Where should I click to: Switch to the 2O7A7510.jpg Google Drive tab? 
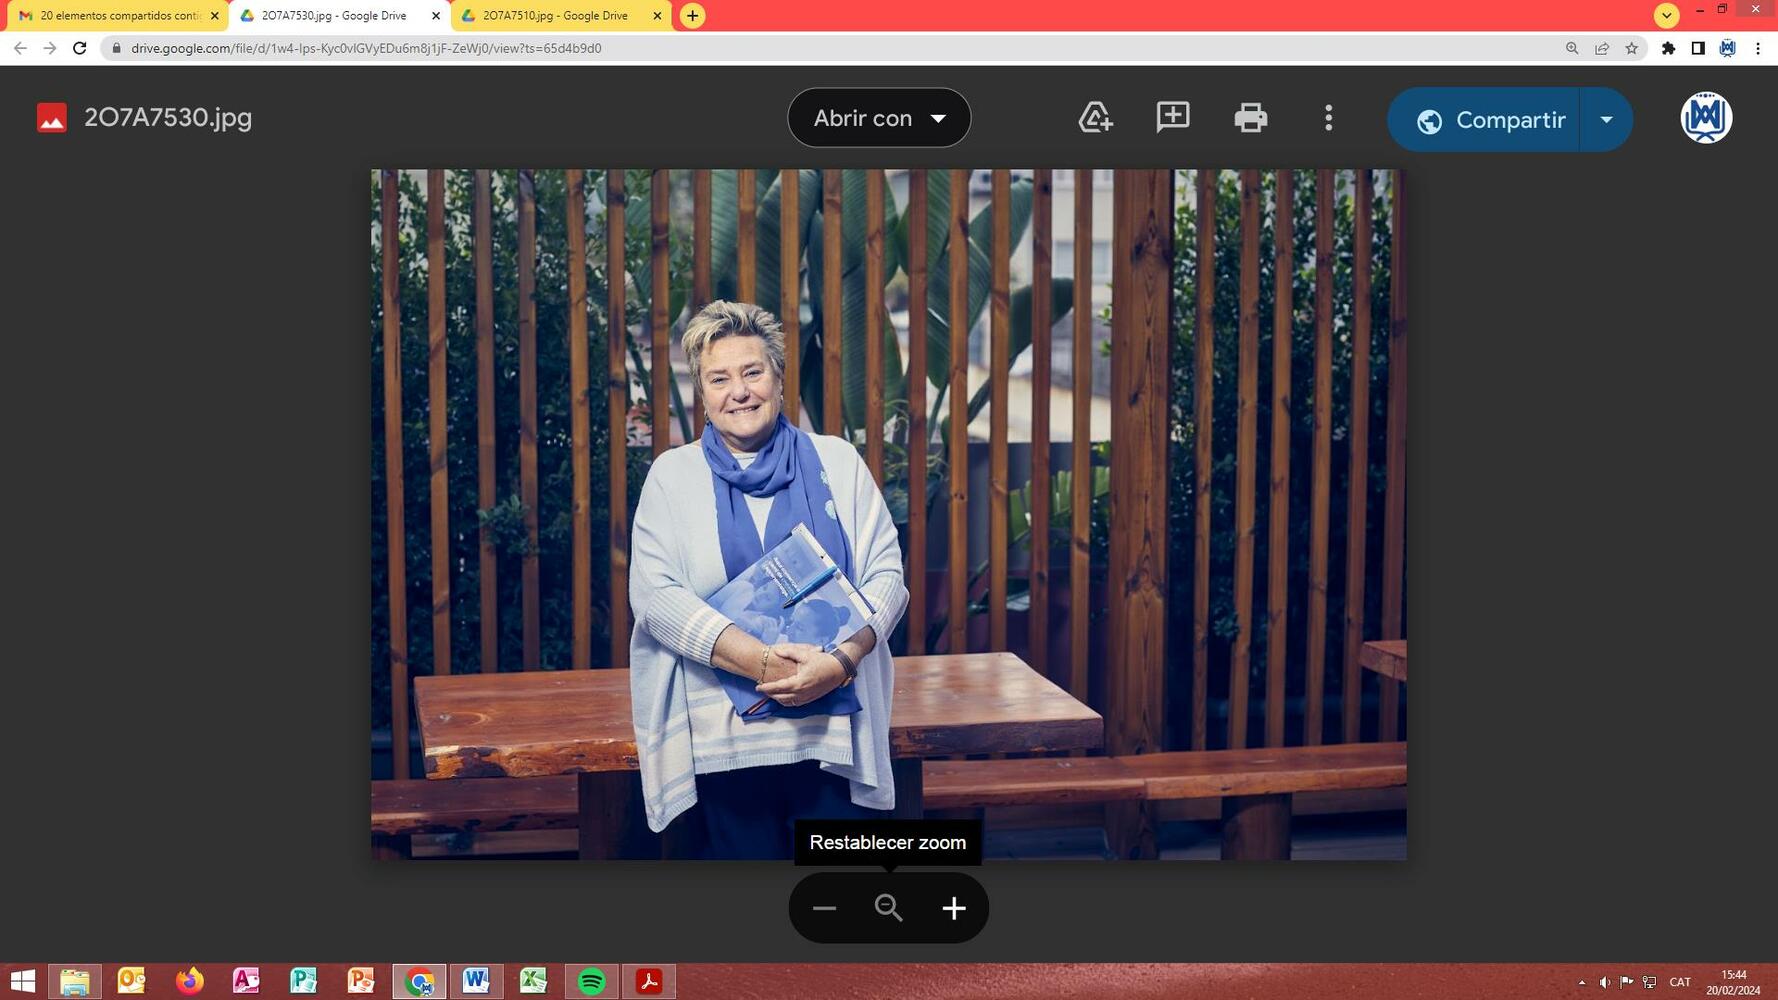(555, 16)
